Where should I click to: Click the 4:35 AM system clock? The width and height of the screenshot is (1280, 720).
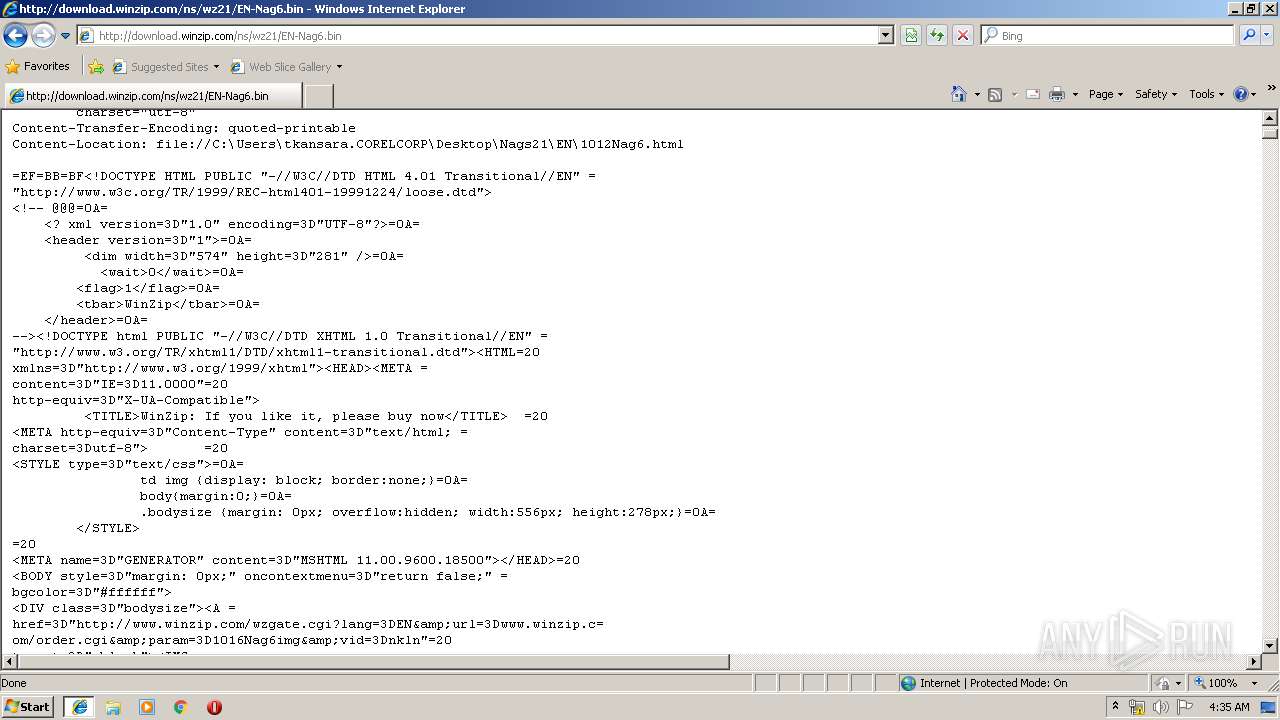click(1229, 707)
